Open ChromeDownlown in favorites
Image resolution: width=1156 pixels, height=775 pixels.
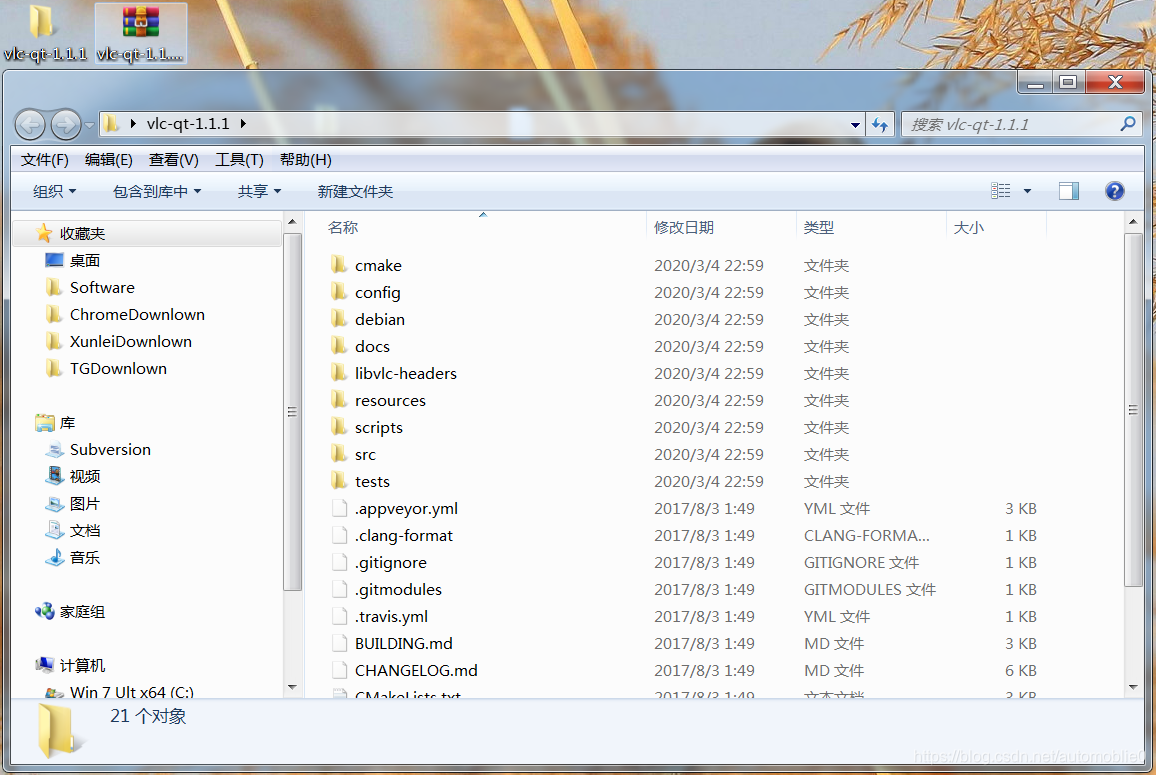point(137,315)
